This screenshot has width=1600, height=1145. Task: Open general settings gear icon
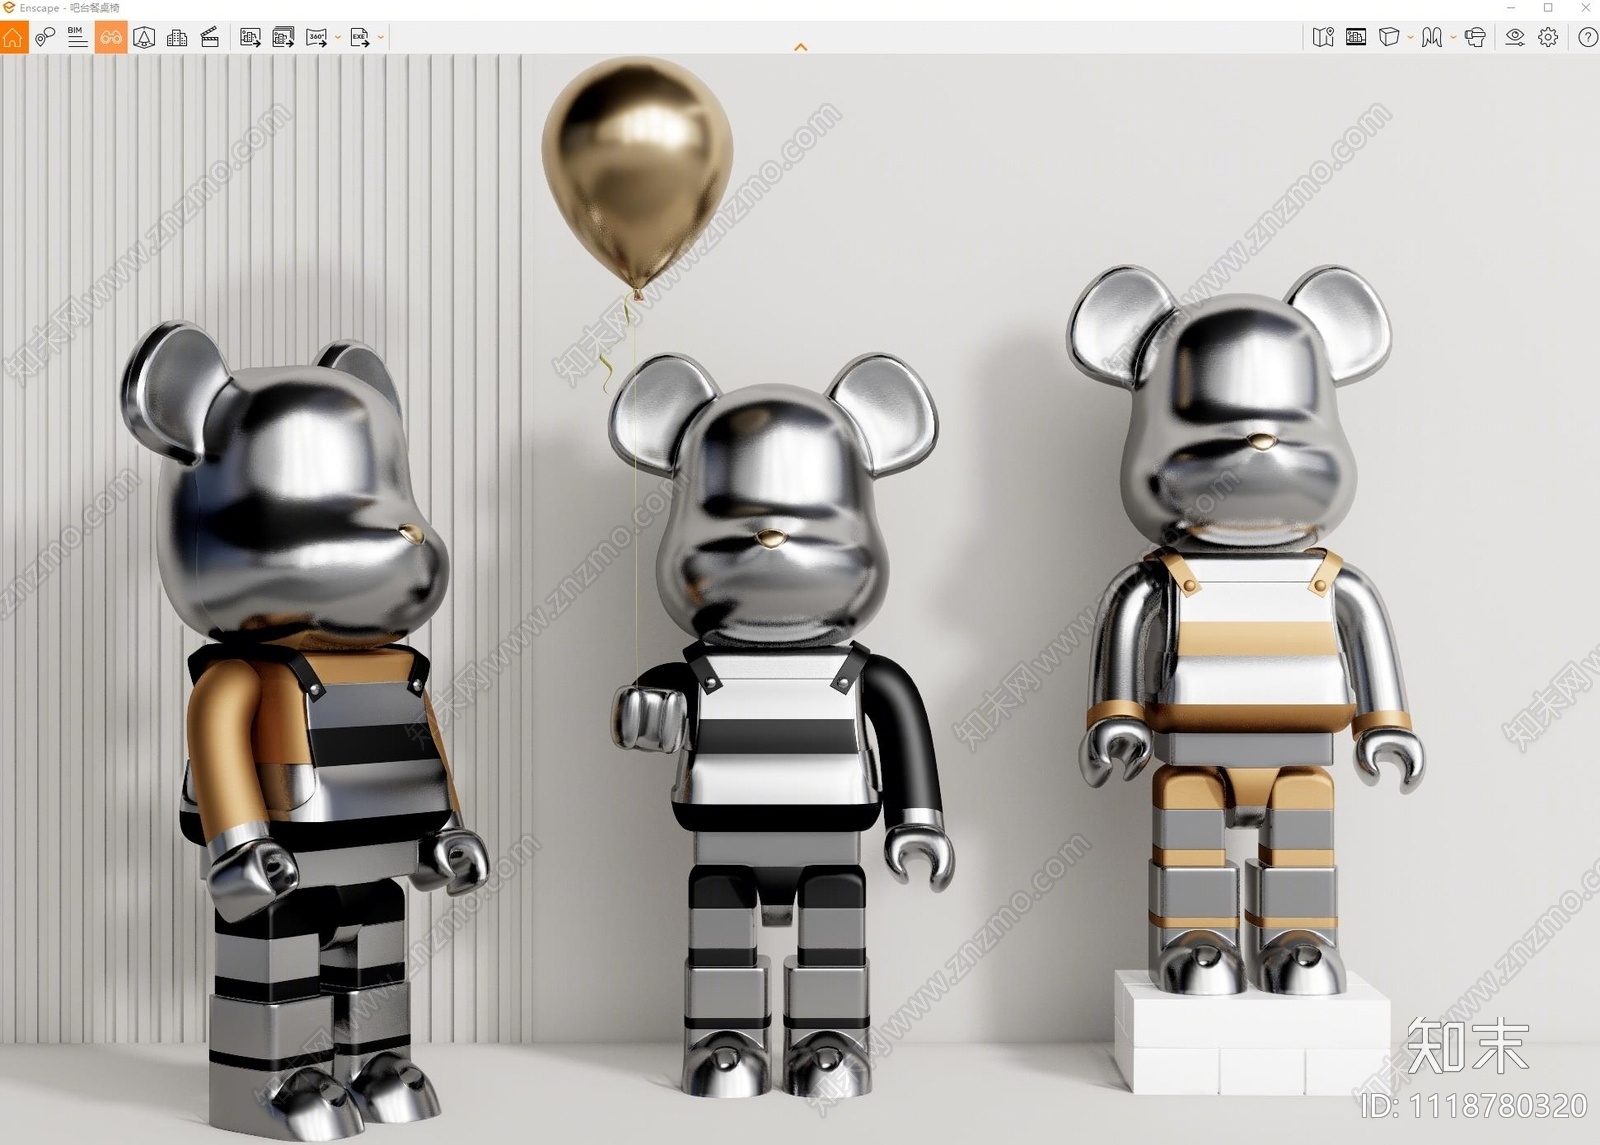point(1548,38)
